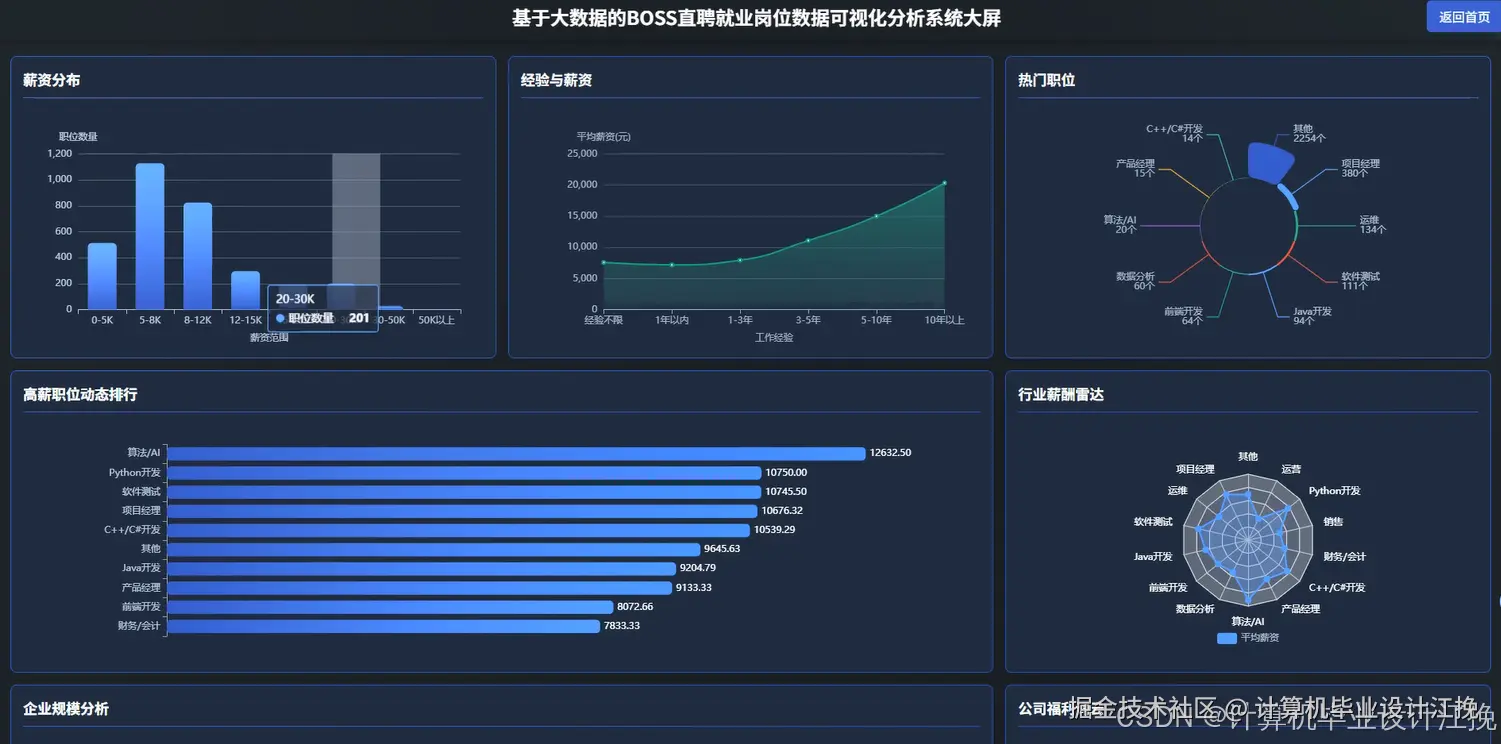Viewport: 1501px width, 744px height.
Task: Click the 0-5K salary bar
Action: tap(102, 276)
